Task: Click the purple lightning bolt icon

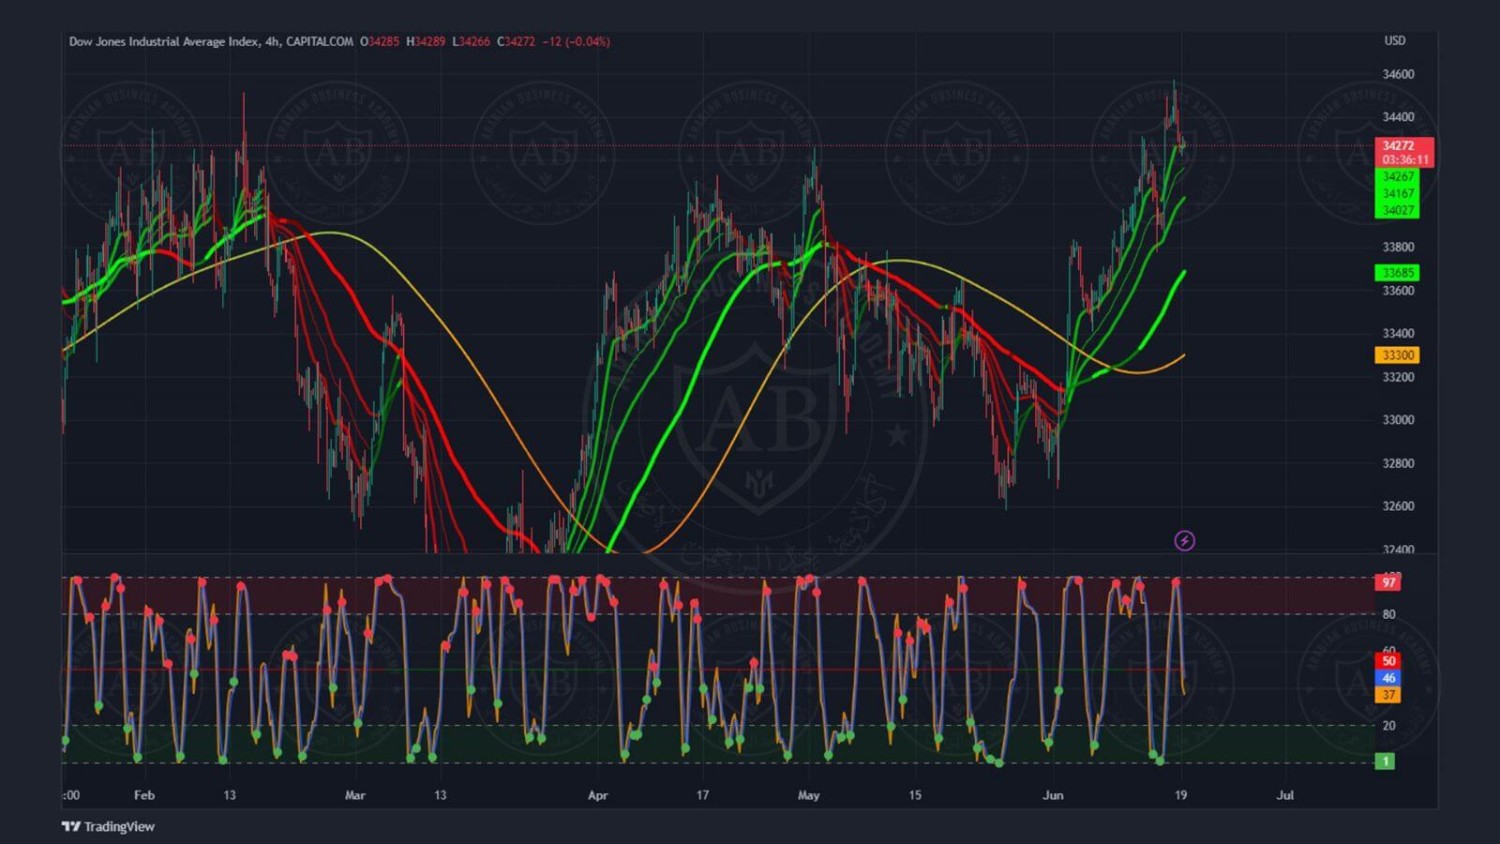Action: click(1184, 541)
